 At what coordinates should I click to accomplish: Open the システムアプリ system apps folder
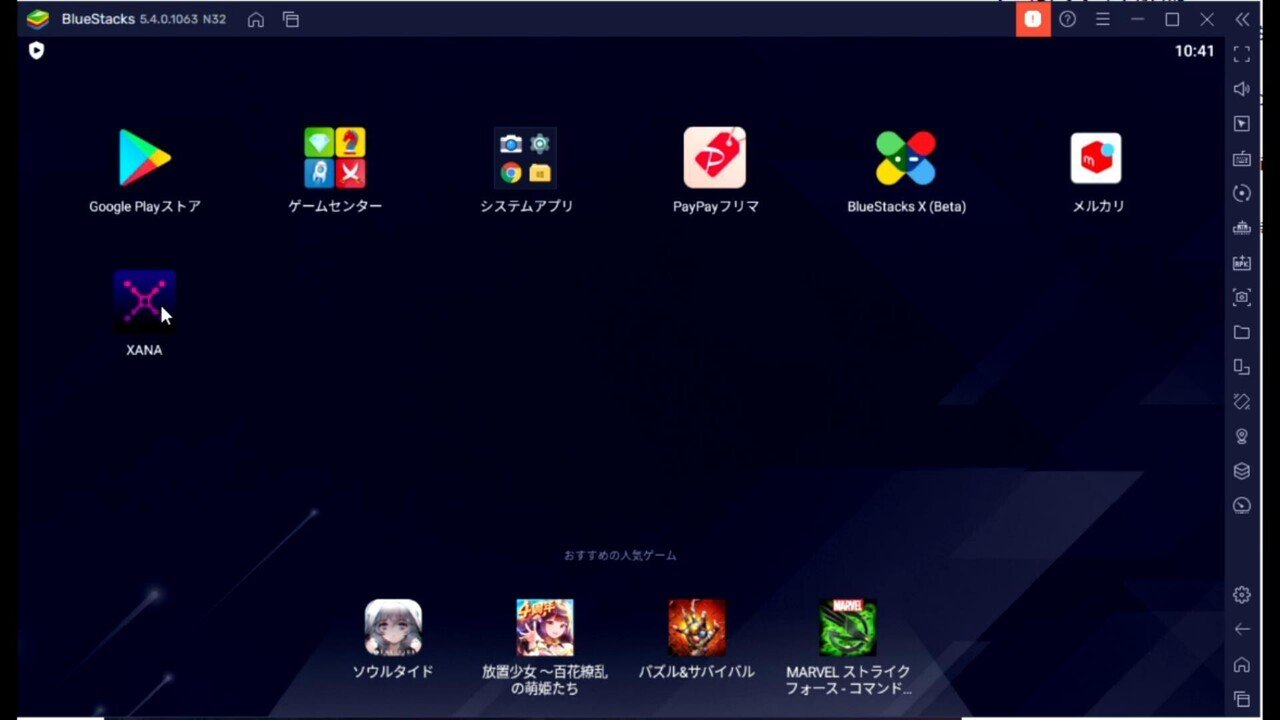click(525, 158)
